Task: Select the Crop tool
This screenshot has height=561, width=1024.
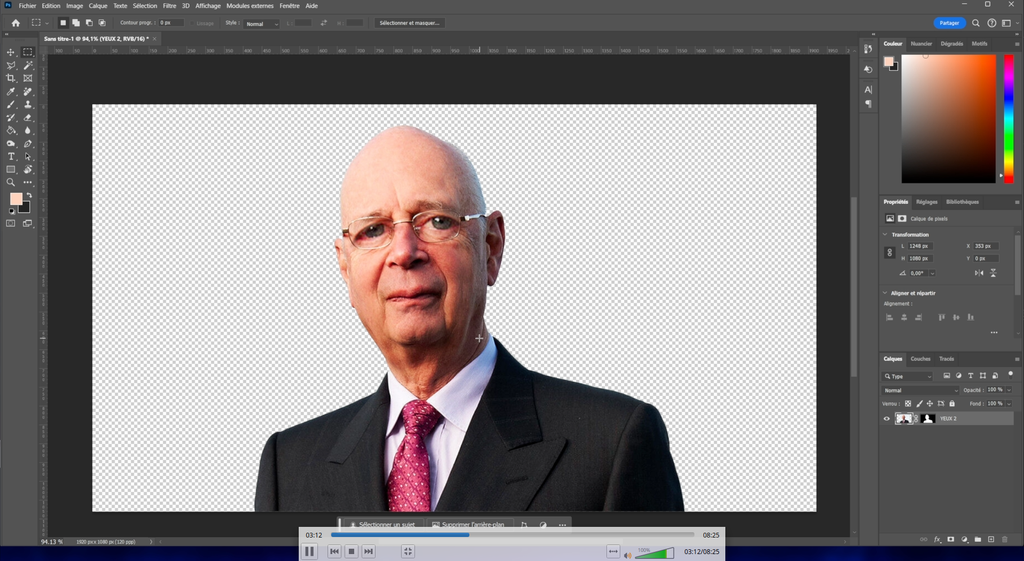Action: pyautogui.click(x=11, y=78)
